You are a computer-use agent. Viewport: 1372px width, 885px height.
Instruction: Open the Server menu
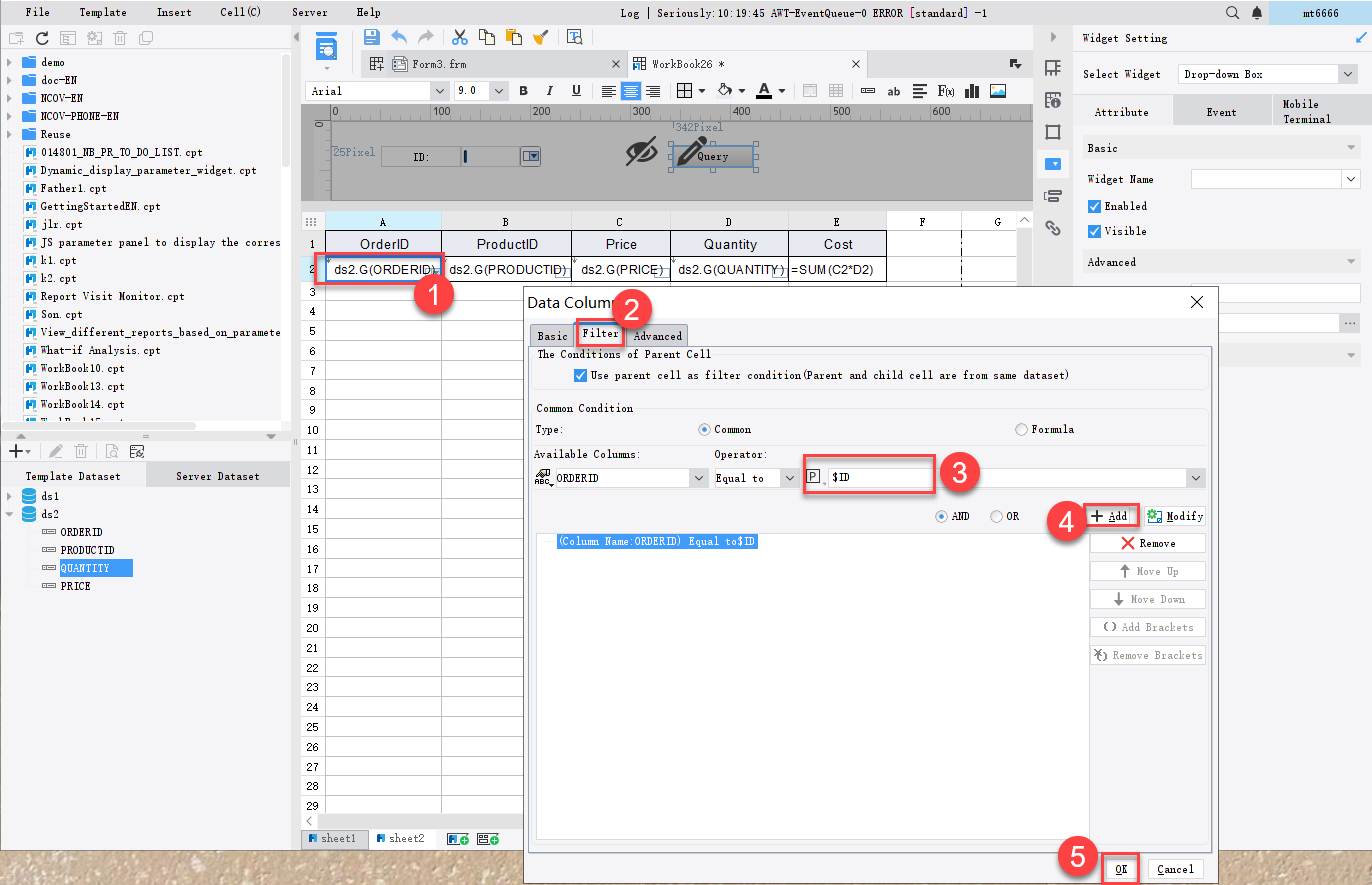310,12
